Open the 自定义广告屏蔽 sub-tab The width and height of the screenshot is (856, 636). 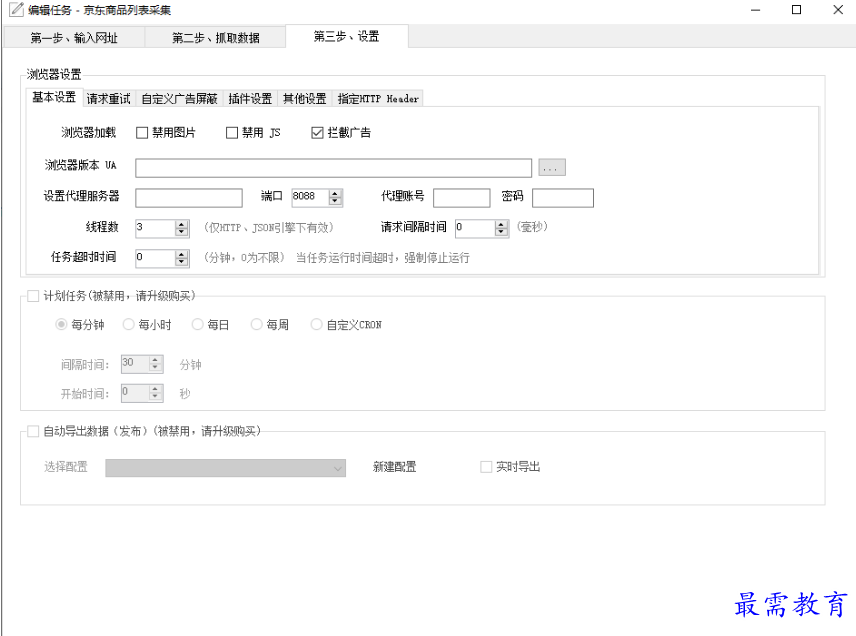click(179, 99)
